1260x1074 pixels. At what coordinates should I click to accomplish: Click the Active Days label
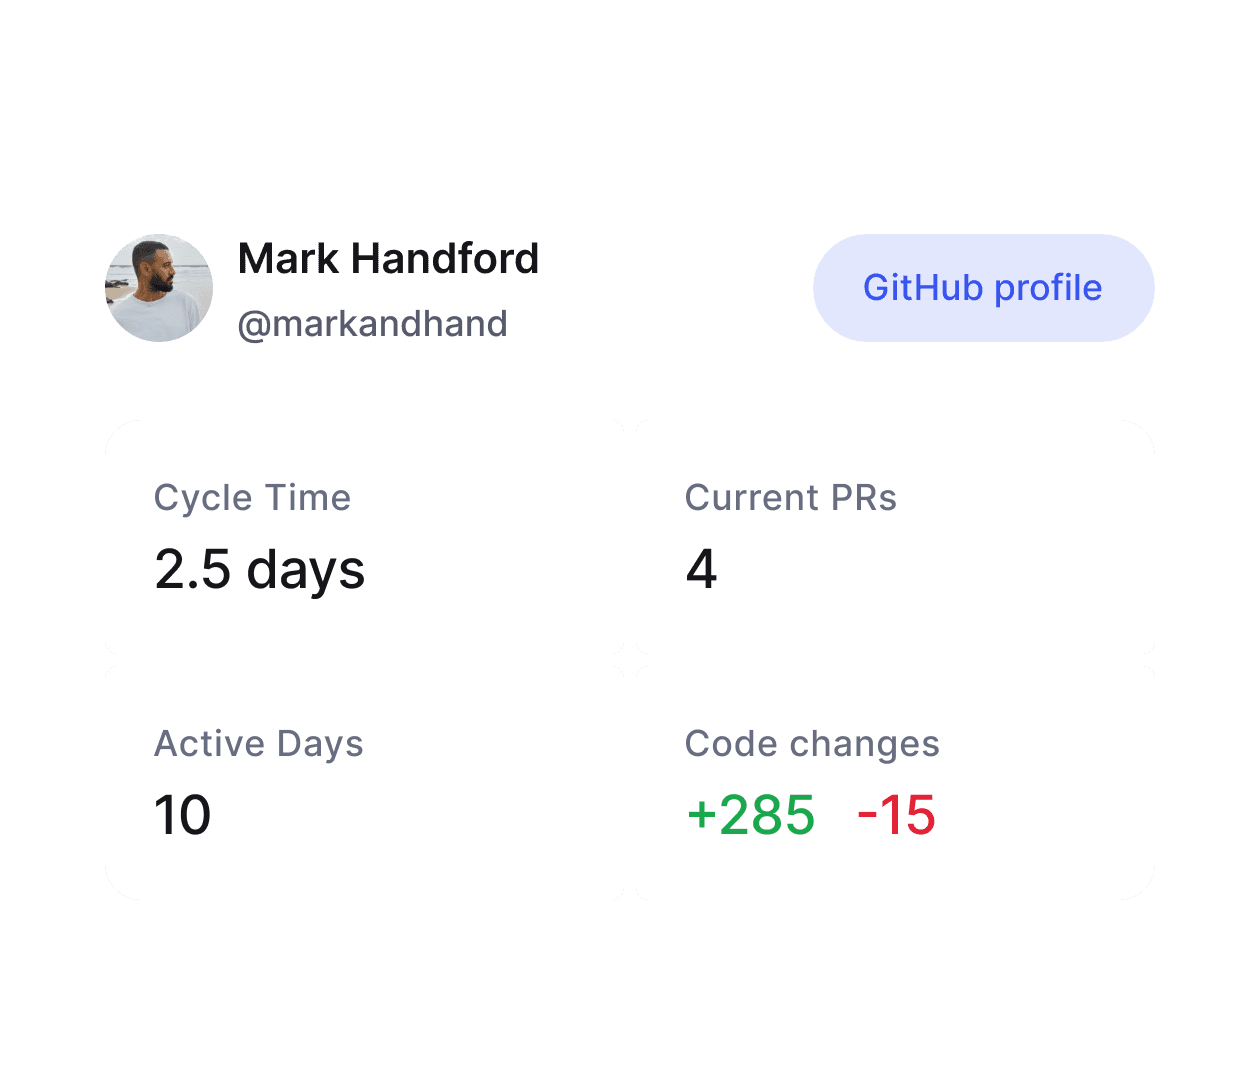coord(259,743)
